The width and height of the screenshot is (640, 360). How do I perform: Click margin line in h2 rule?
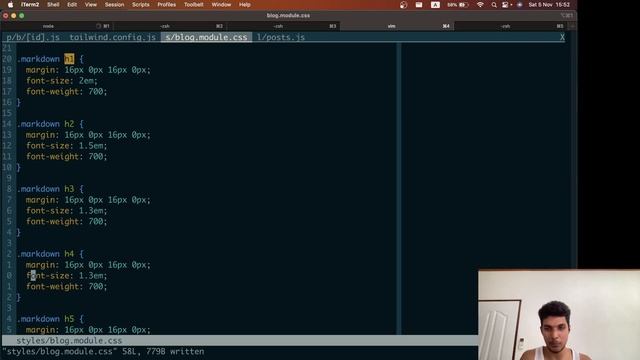88,135
